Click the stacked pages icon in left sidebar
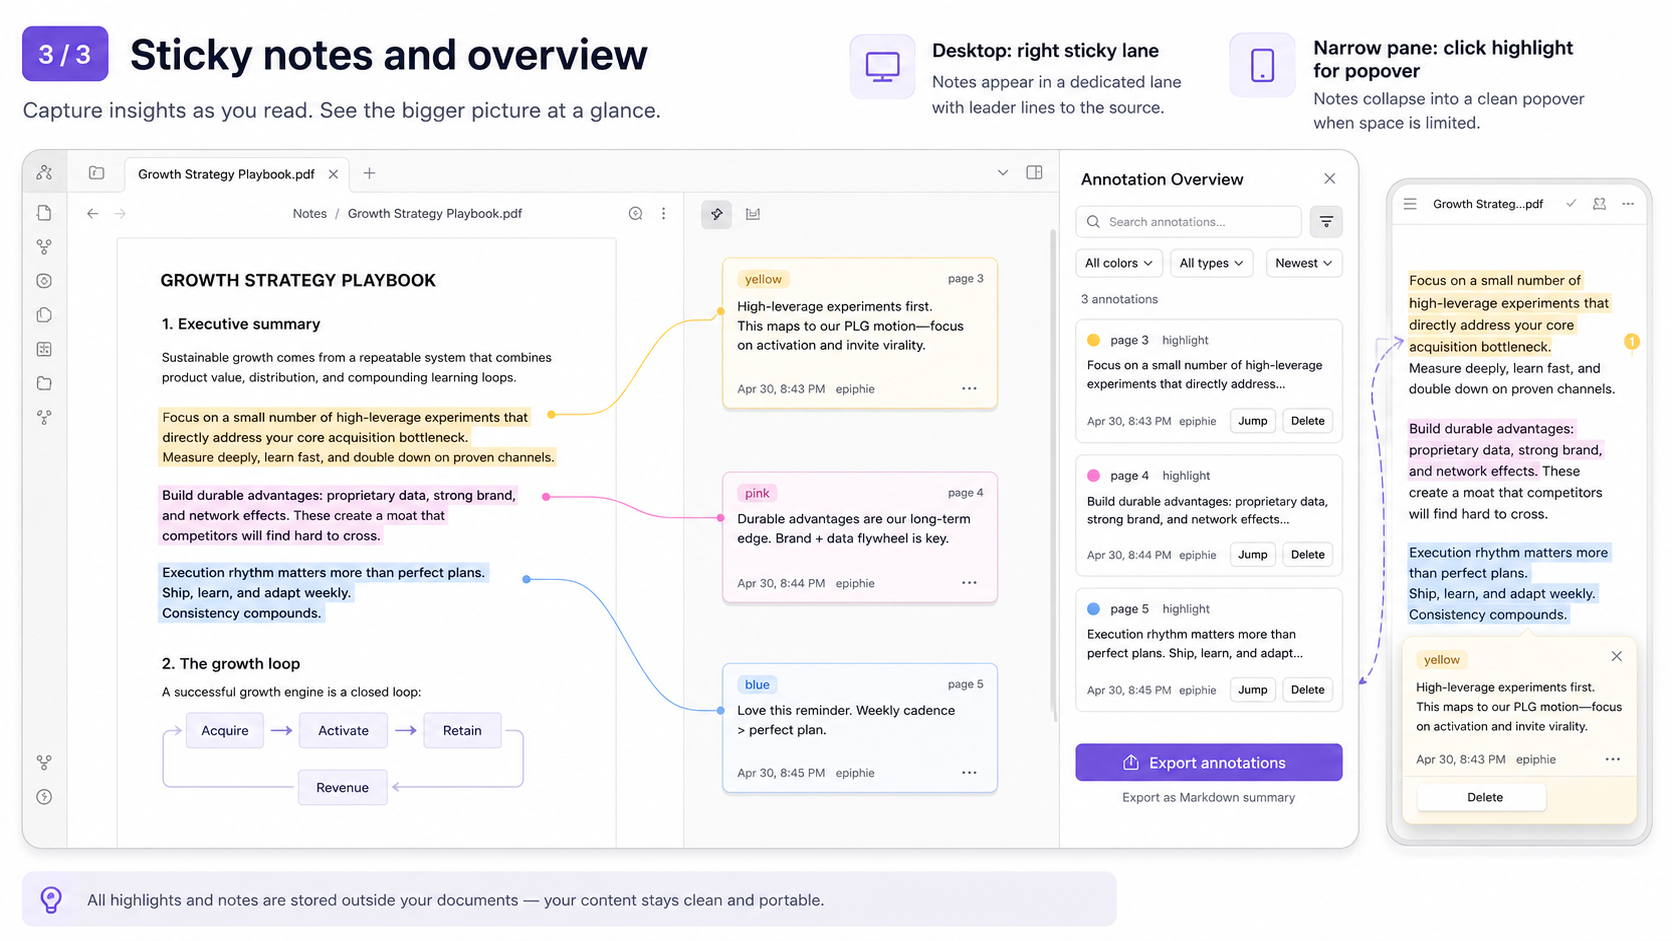Screen dimensions: 1672x941 click(44, 315)
